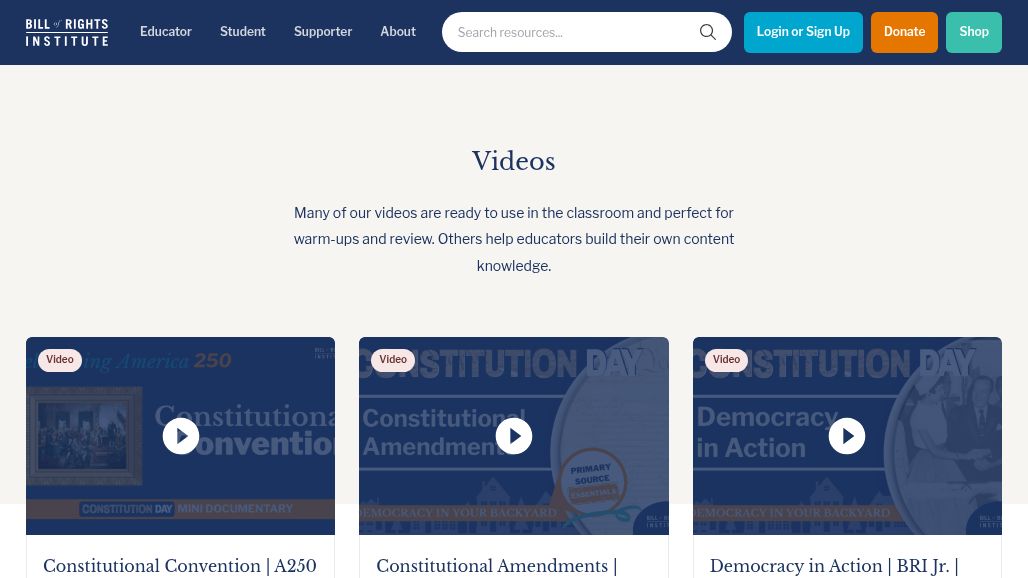Expand the Shop navigation dropdown
This screenshot has height=578, width=1028.
(974, 31)
